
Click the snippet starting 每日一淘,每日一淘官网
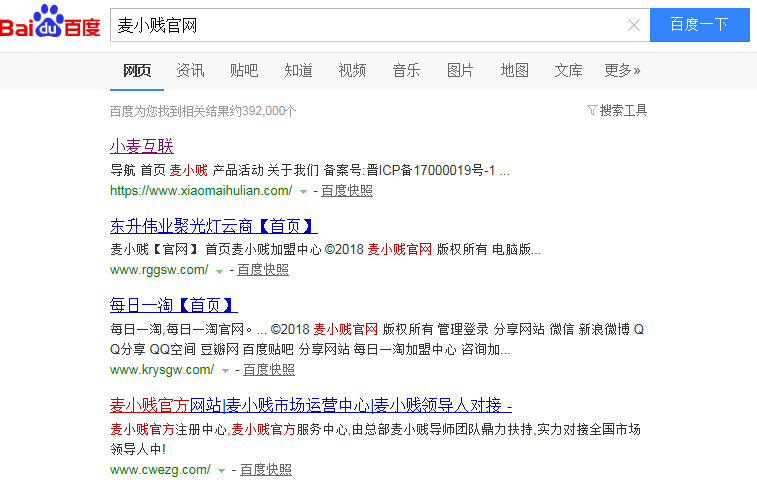tap(377, 339)
